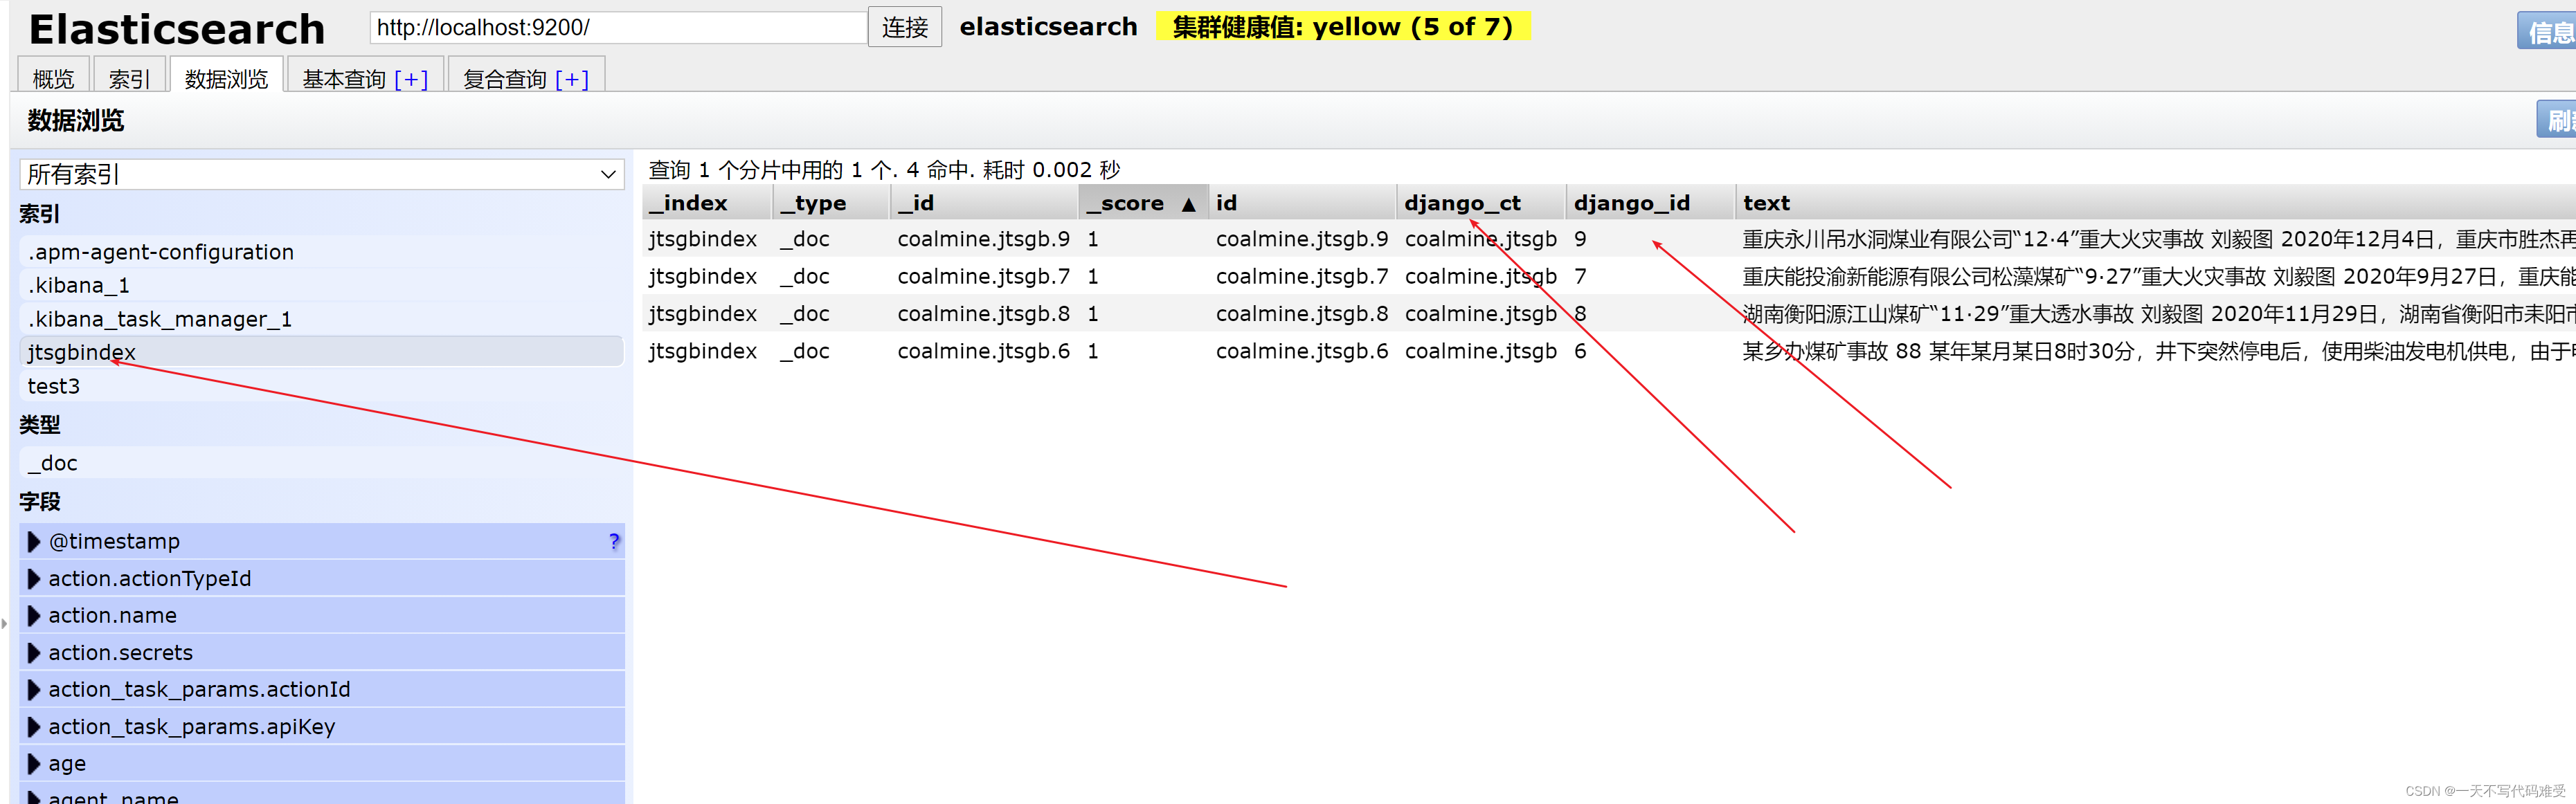Viewport: 2576px width, 804px height.
Task: Open the coalmine.jtsgb.8 _id row cell
Action: [x=984, y=314]
